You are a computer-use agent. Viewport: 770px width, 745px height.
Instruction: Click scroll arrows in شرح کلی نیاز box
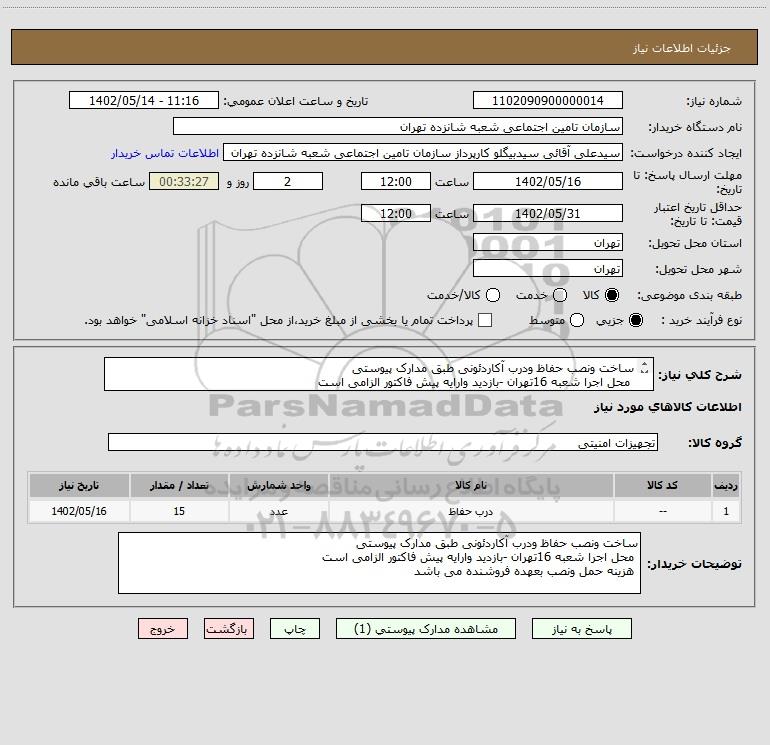coord(645,367)
